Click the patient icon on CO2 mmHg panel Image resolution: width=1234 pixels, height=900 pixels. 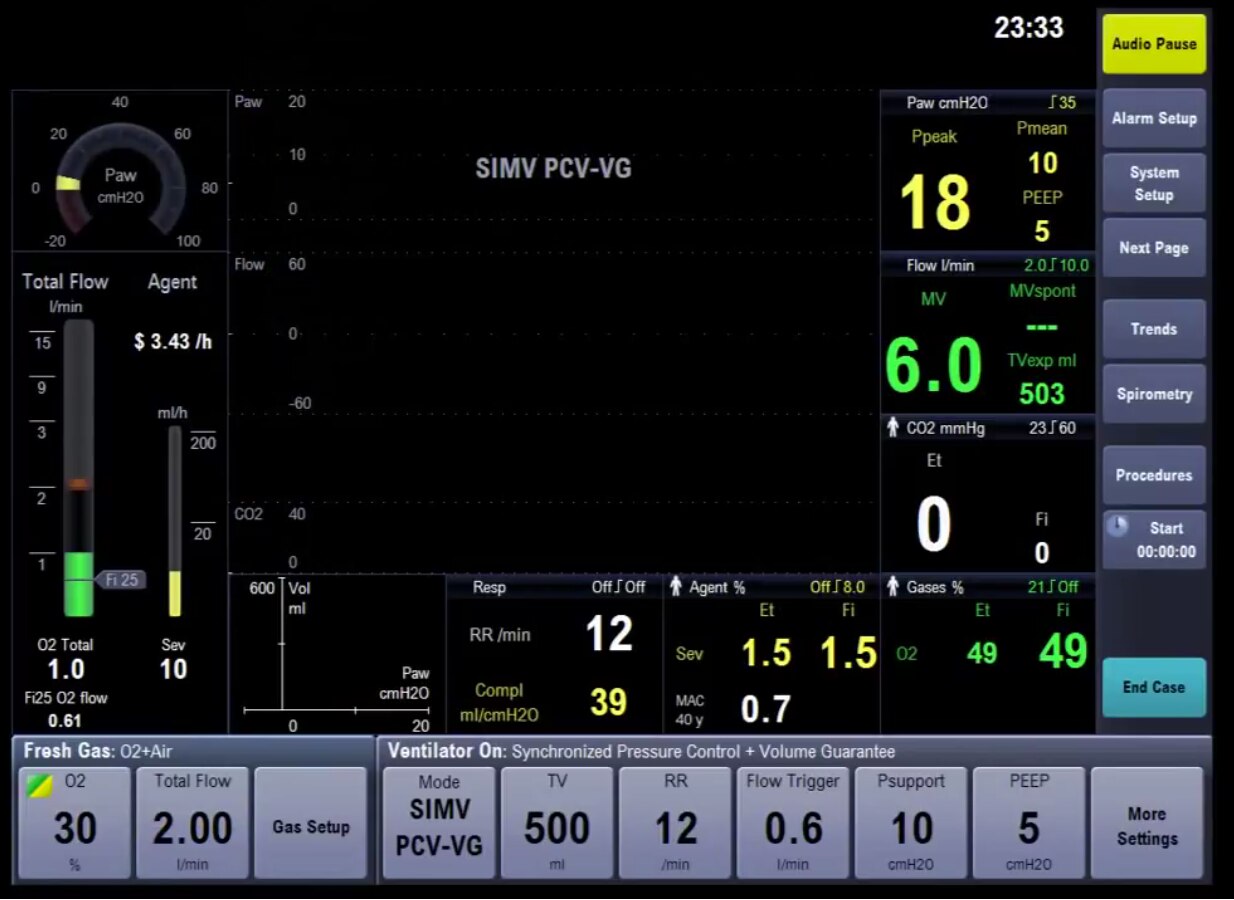894,428
